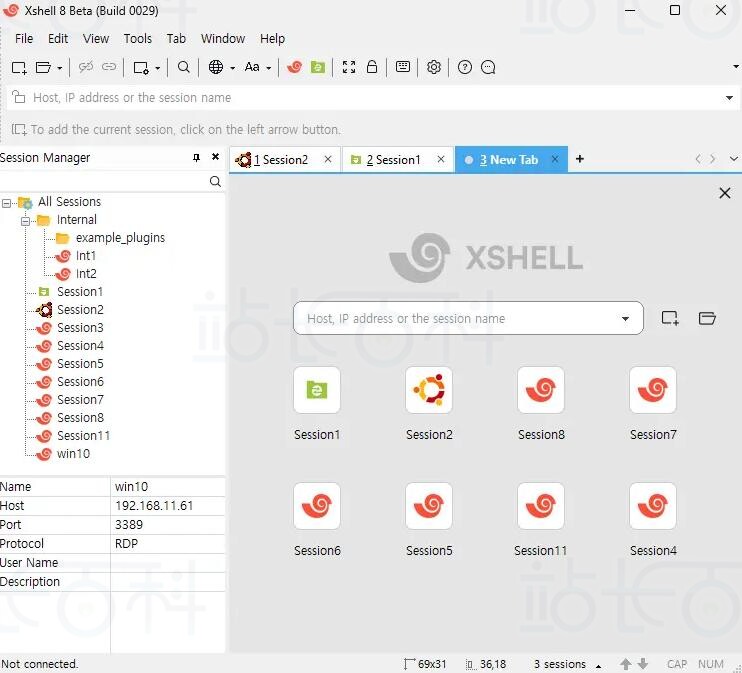Add a new tab with plus button
742x673 pixels.
click(580, 159)
